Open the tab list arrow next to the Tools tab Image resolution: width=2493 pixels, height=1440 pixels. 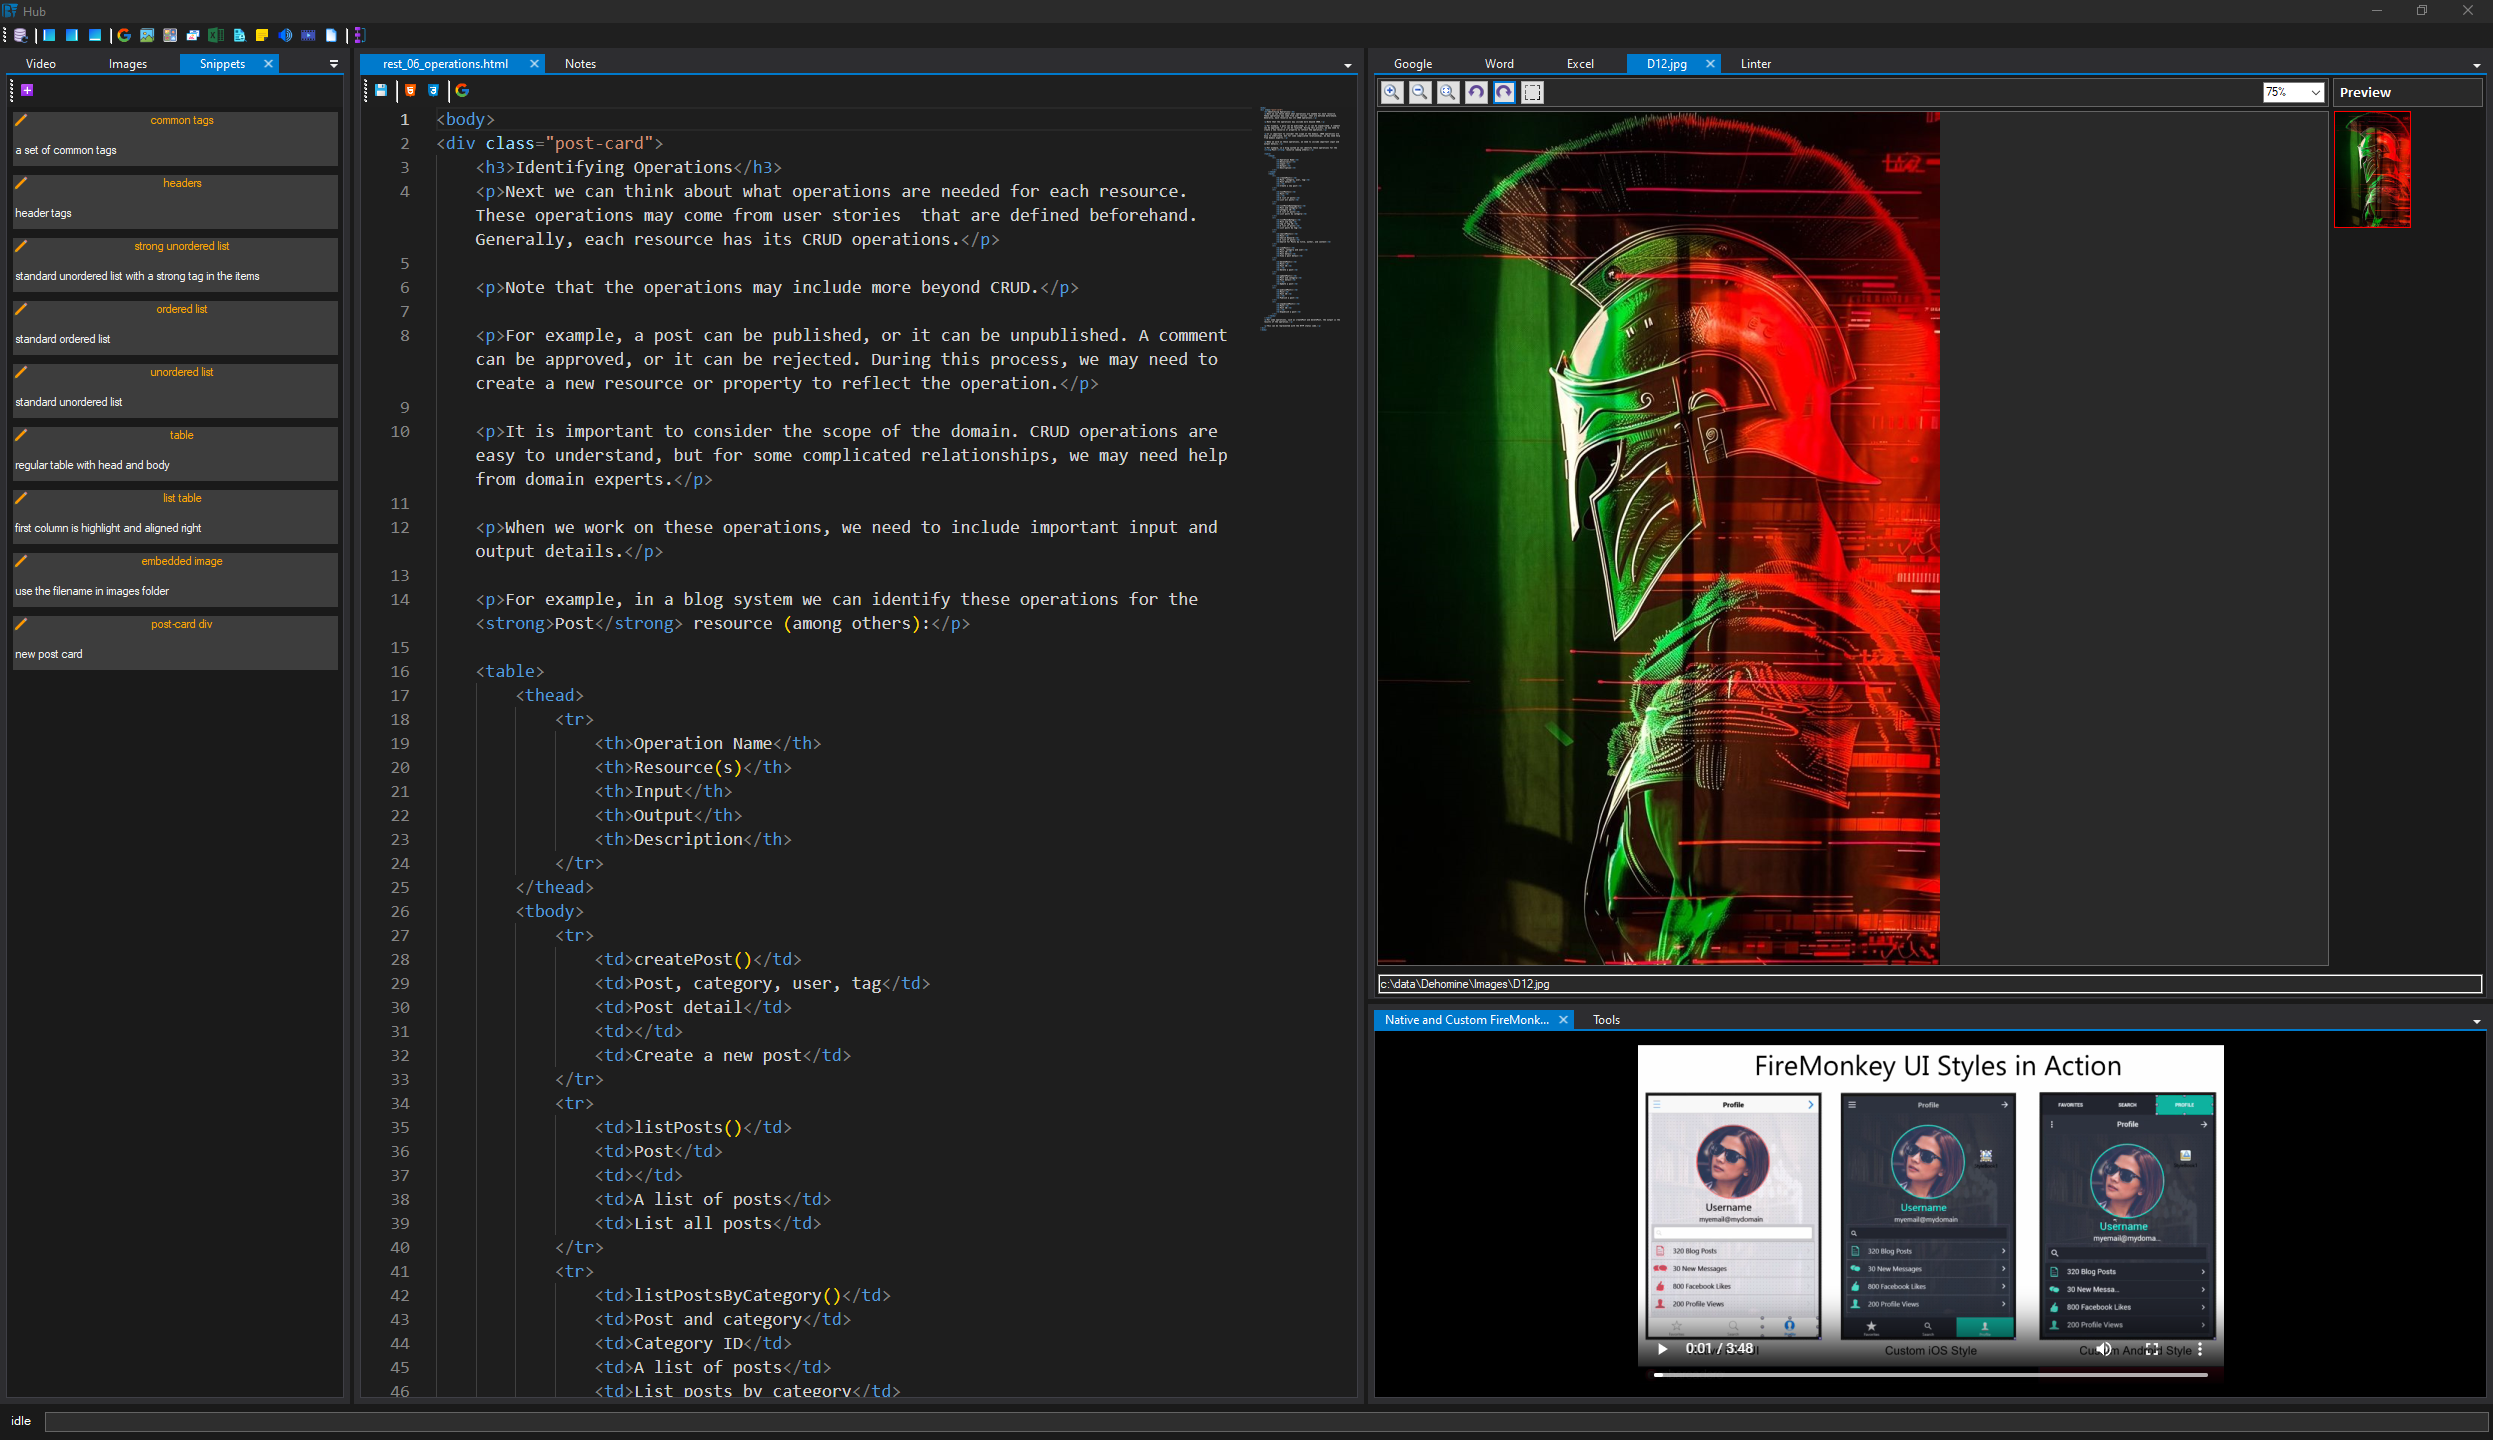pos(2476,1021)
